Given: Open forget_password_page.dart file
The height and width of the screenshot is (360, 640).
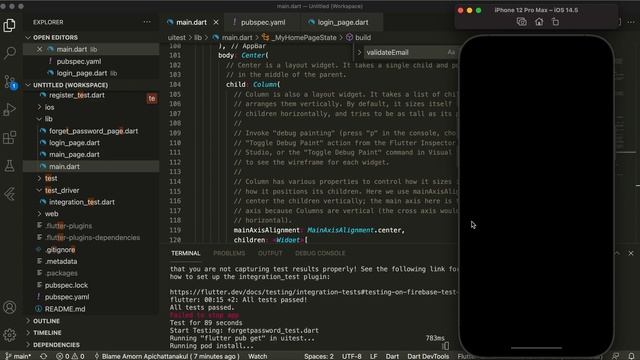Looking at the screenshot, I should tap(93, 131).
